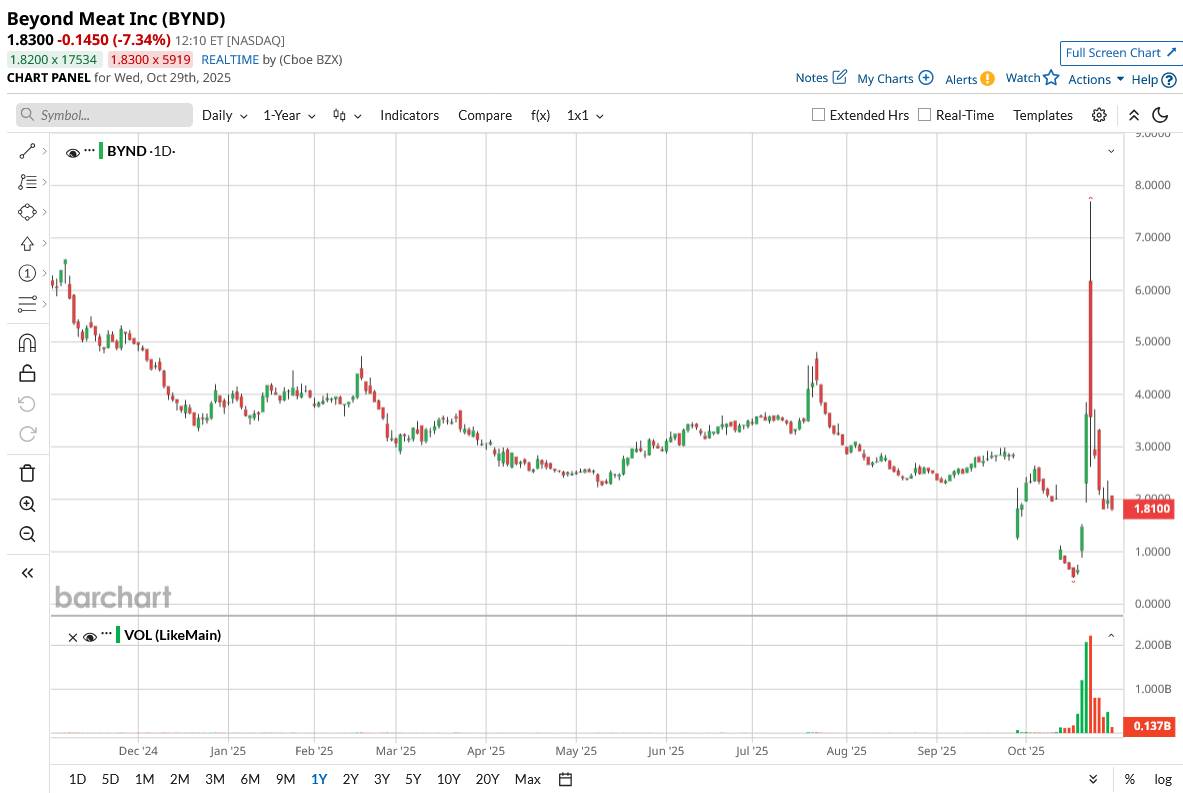Add chart to My Charts
This screenshot has height=793, width=1183.
tap(895, 78)
